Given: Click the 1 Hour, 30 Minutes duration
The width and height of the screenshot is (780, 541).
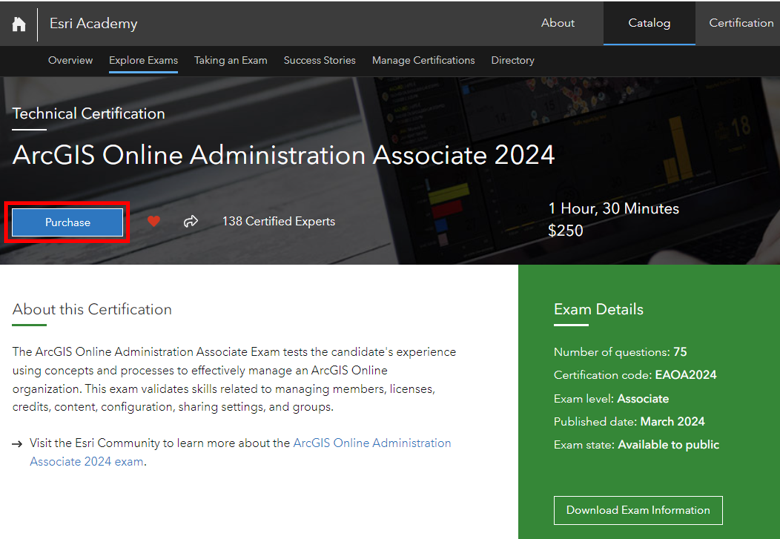Looking at the screenshot, I should (x=613, y=208).
